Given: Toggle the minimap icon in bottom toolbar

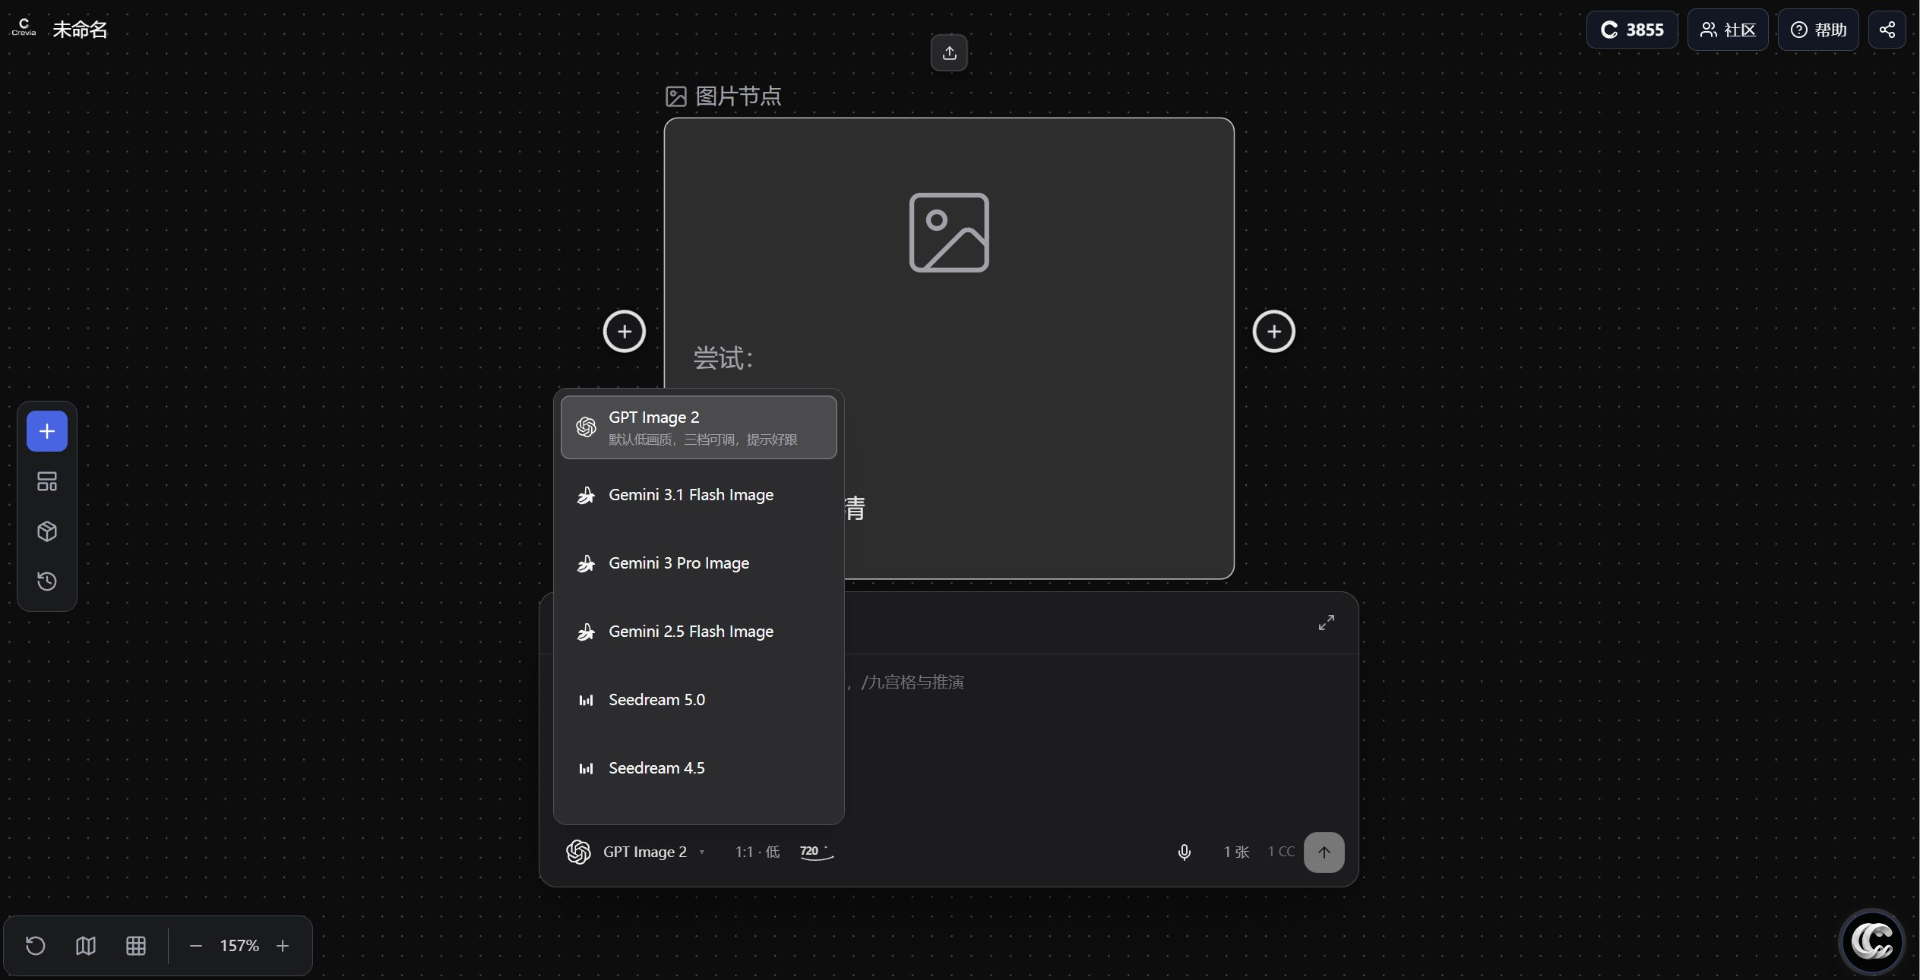Looking at the screenshot, I should [x=86, y=945].
